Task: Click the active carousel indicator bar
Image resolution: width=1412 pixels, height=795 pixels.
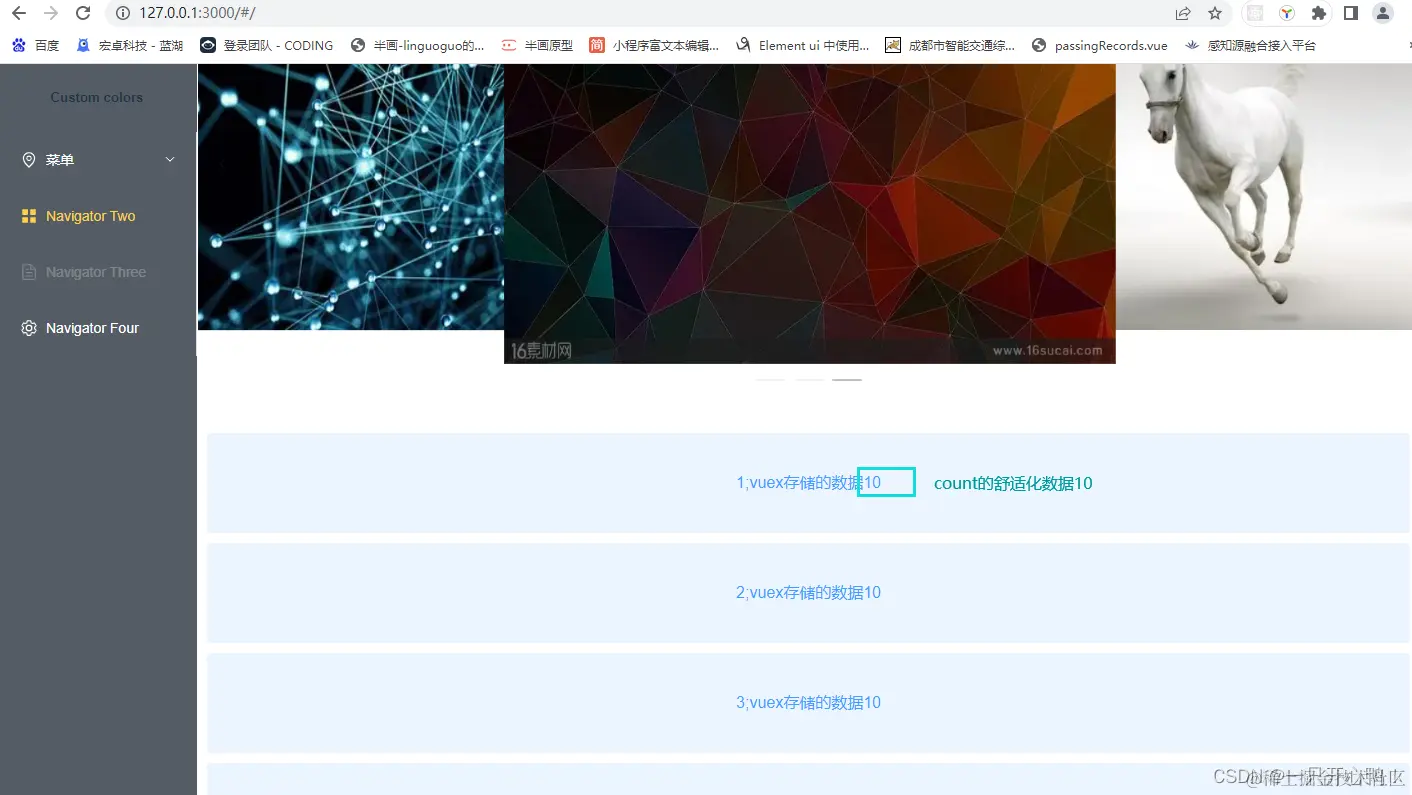Action: pyautogui.click(x=847, y=380)
